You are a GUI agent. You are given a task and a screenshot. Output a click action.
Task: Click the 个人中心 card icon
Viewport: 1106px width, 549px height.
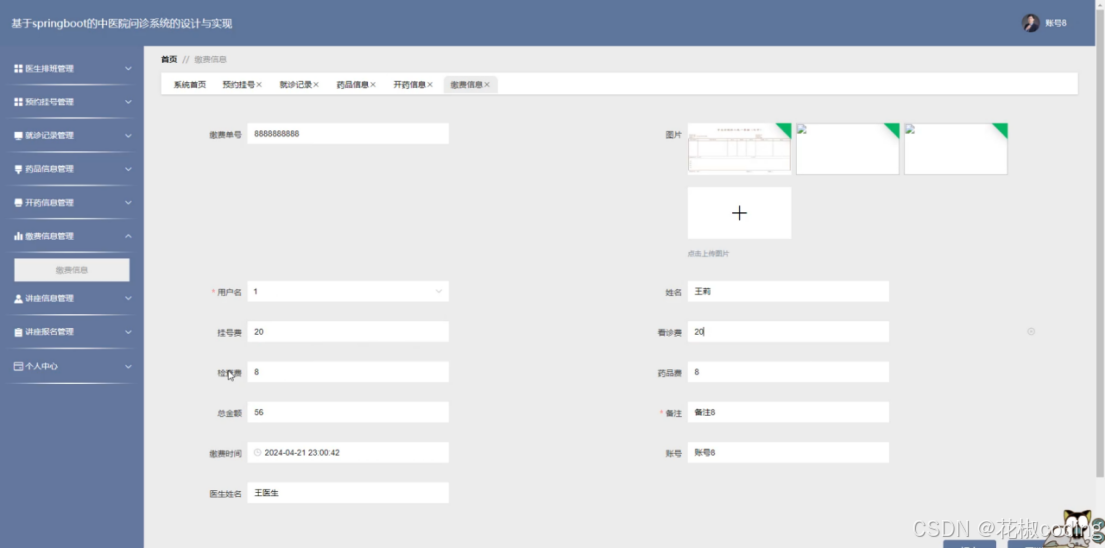coord(18,366)
